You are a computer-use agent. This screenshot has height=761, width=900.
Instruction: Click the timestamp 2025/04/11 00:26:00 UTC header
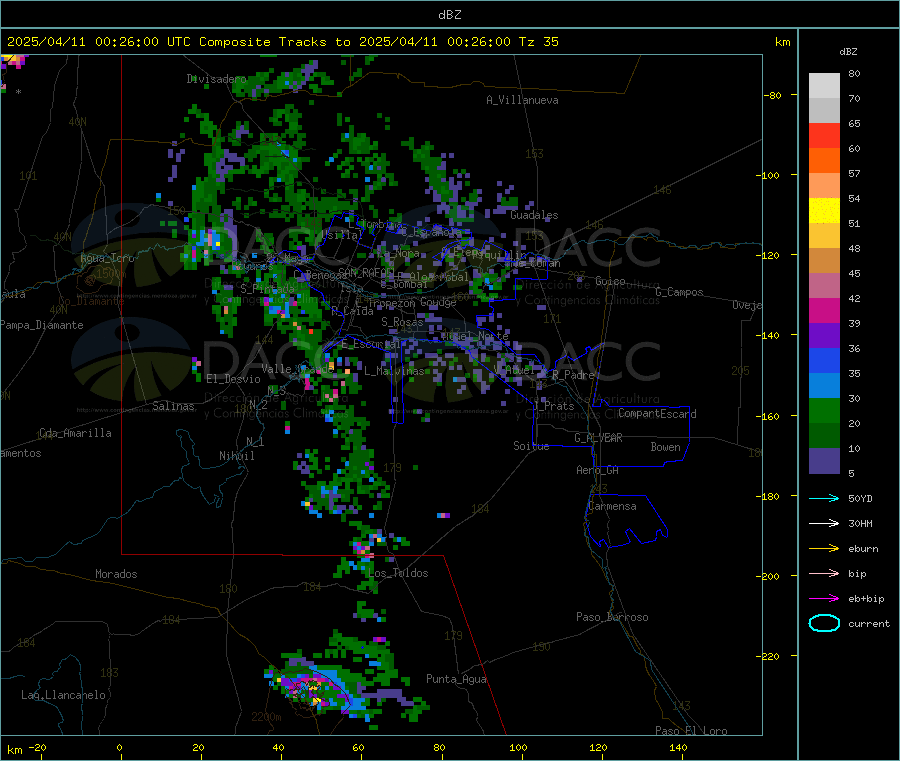99,42
